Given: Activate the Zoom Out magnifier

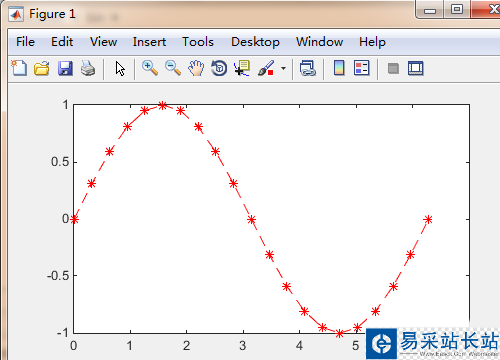Looking at the screenshot, I should point(173,68).
